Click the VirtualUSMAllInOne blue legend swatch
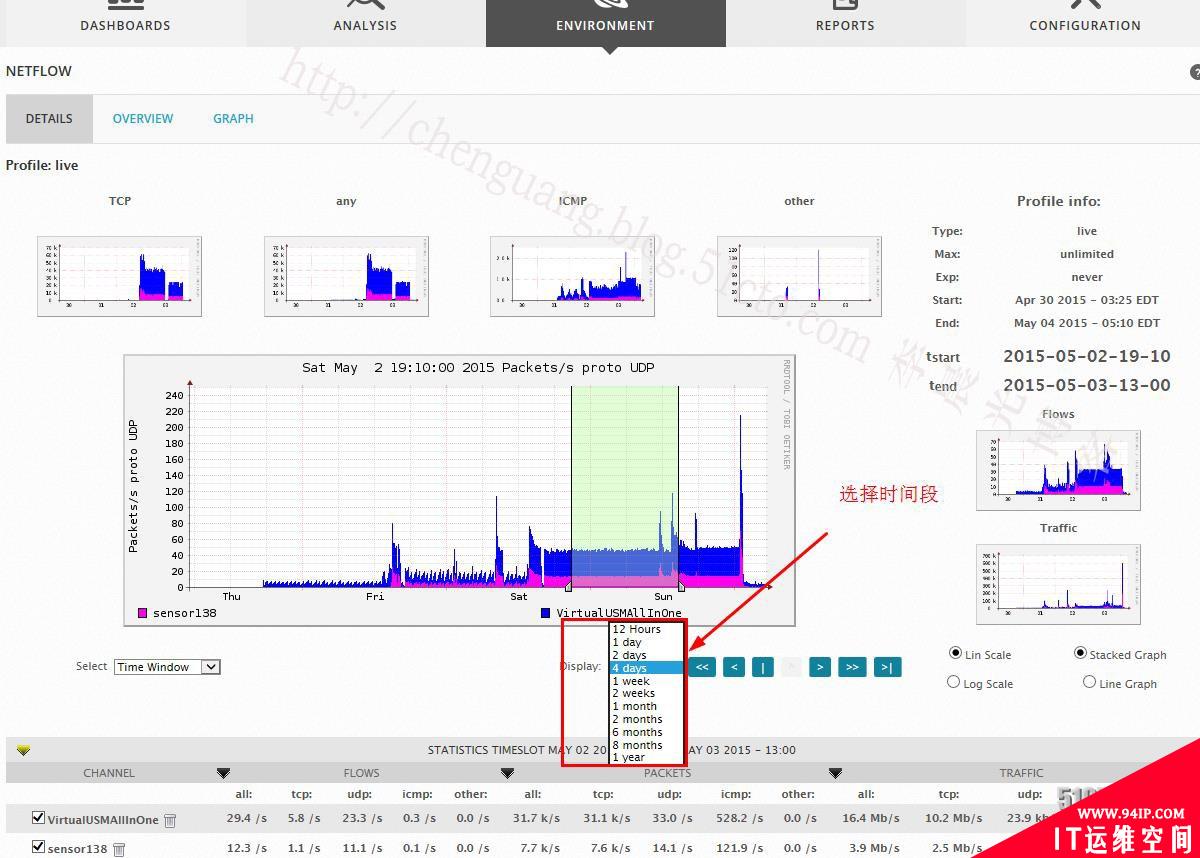 coord(545,613)
